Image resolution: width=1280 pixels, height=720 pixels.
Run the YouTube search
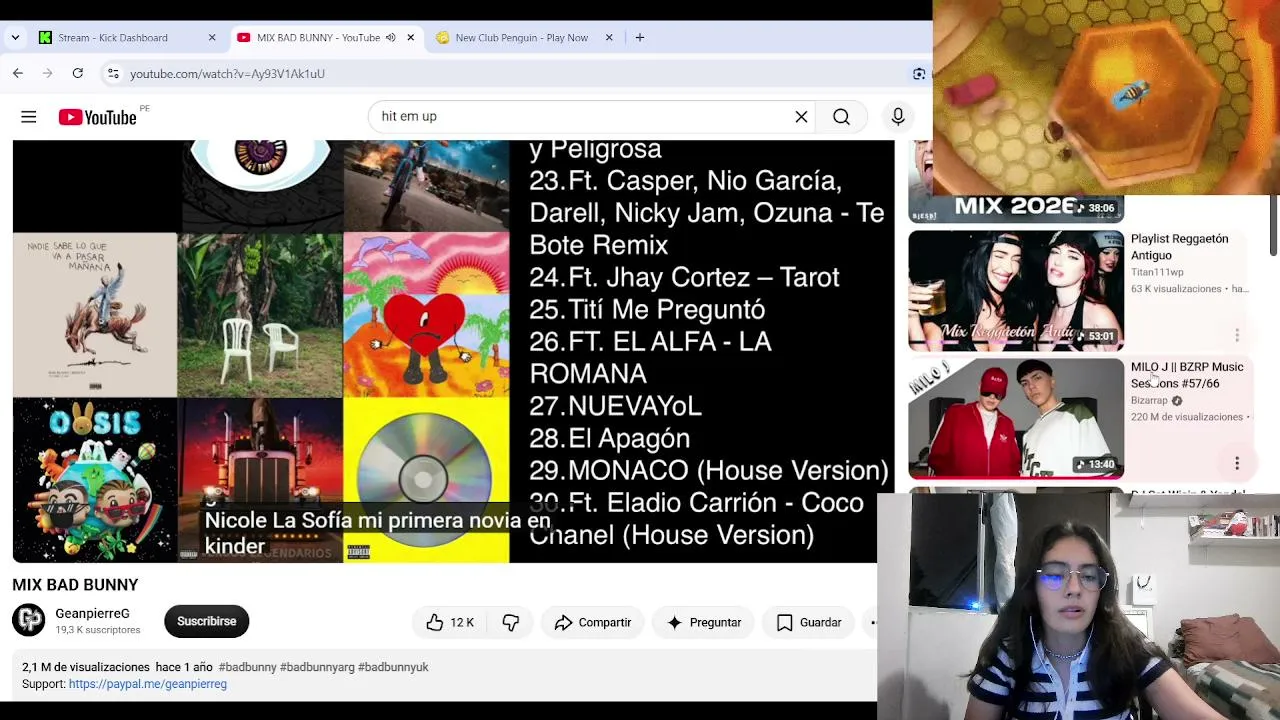pyautogui.click(x=841, y=117)
